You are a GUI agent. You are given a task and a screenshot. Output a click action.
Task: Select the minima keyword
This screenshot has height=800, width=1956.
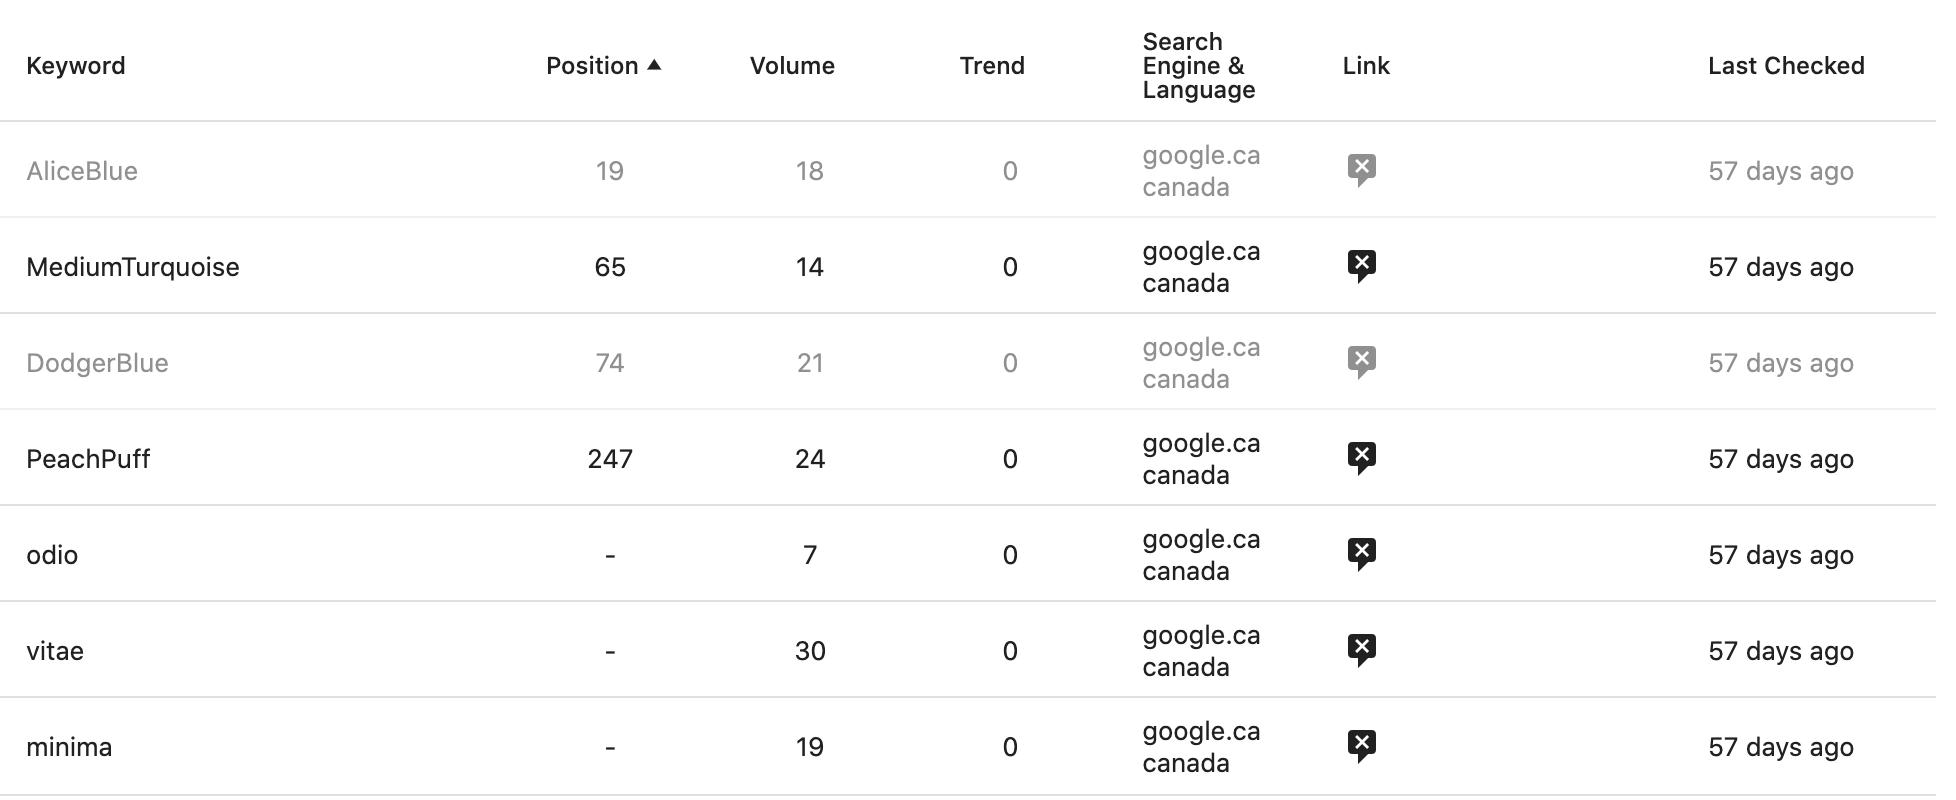[69, 747]
